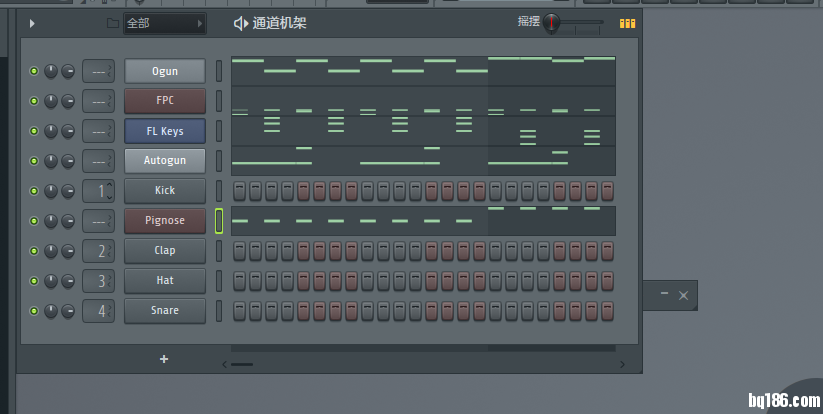Click the FPC channel volume knob

68,101
